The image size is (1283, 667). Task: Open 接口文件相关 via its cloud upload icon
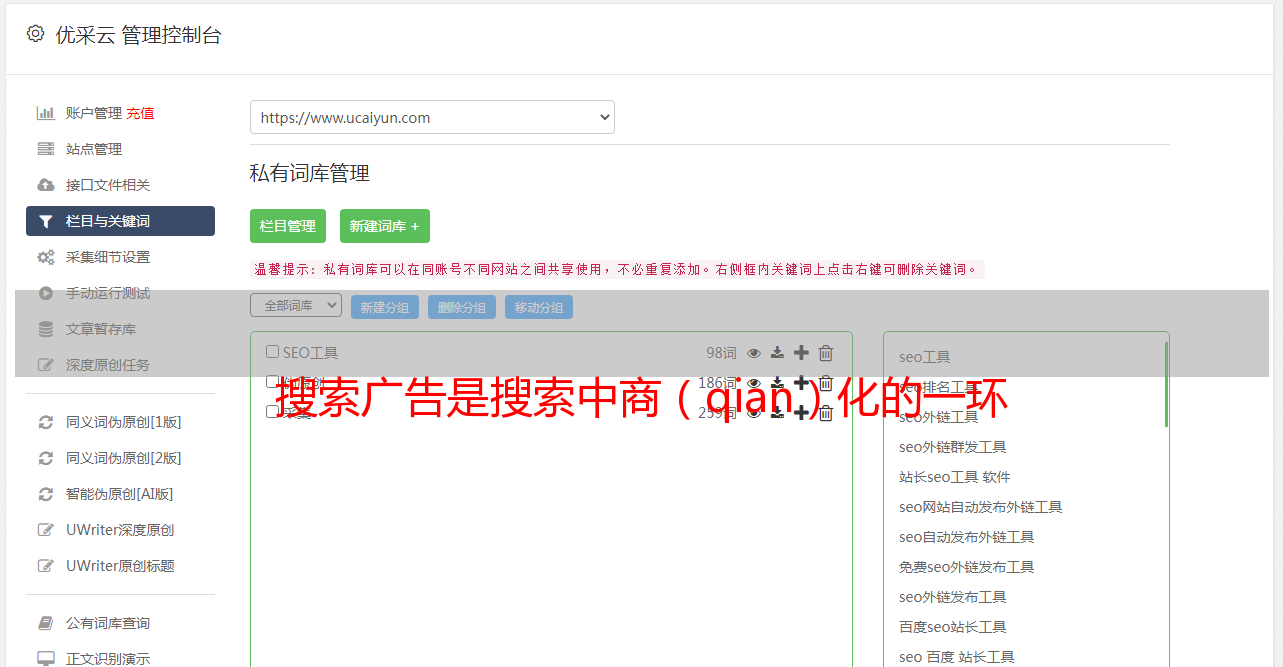coord(46,185)
